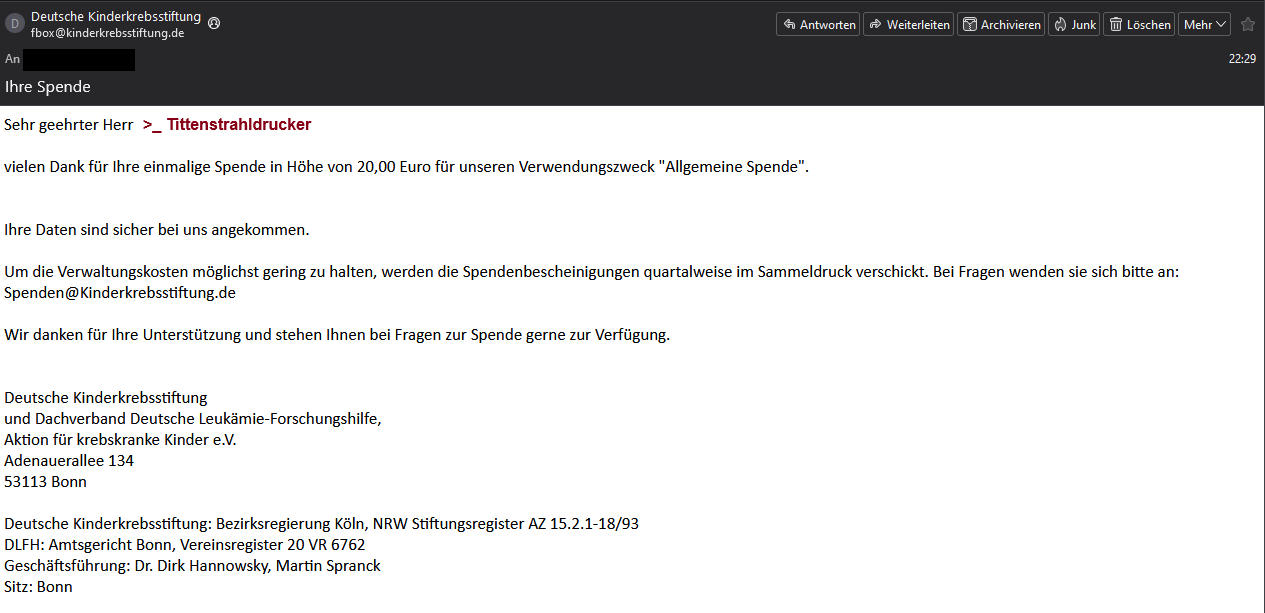Click the subject line 'Ihre Spende'

pos(48,87)
